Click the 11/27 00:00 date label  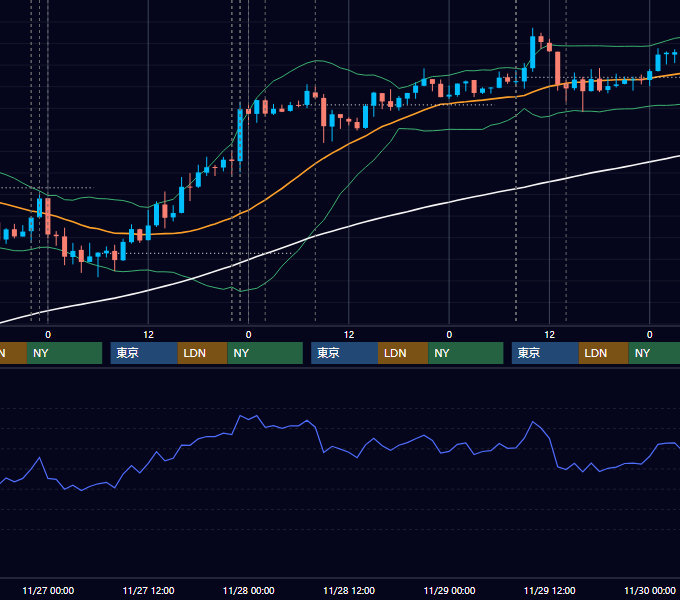(48, 590)
